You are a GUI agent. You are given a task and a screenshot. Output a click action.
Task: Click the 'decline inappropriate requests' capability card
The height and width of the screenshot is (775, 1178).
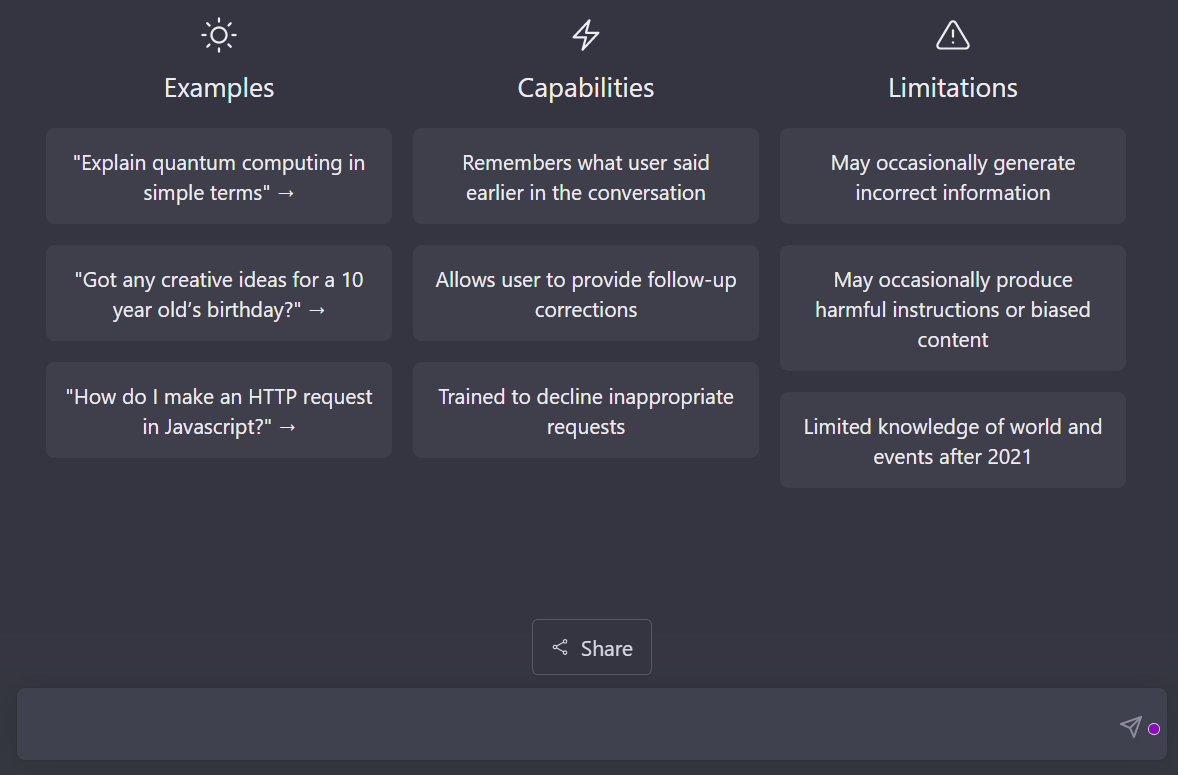point(585,410)
